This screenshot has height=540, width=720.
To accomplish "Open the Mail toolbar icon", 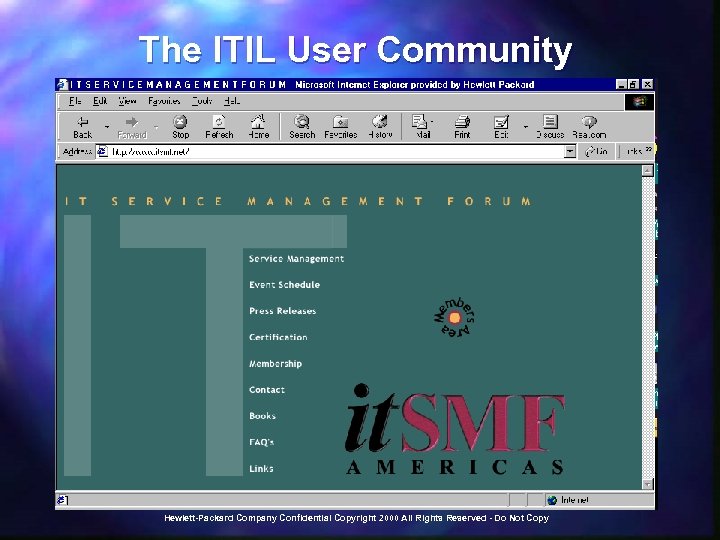I will pos(422,127).
